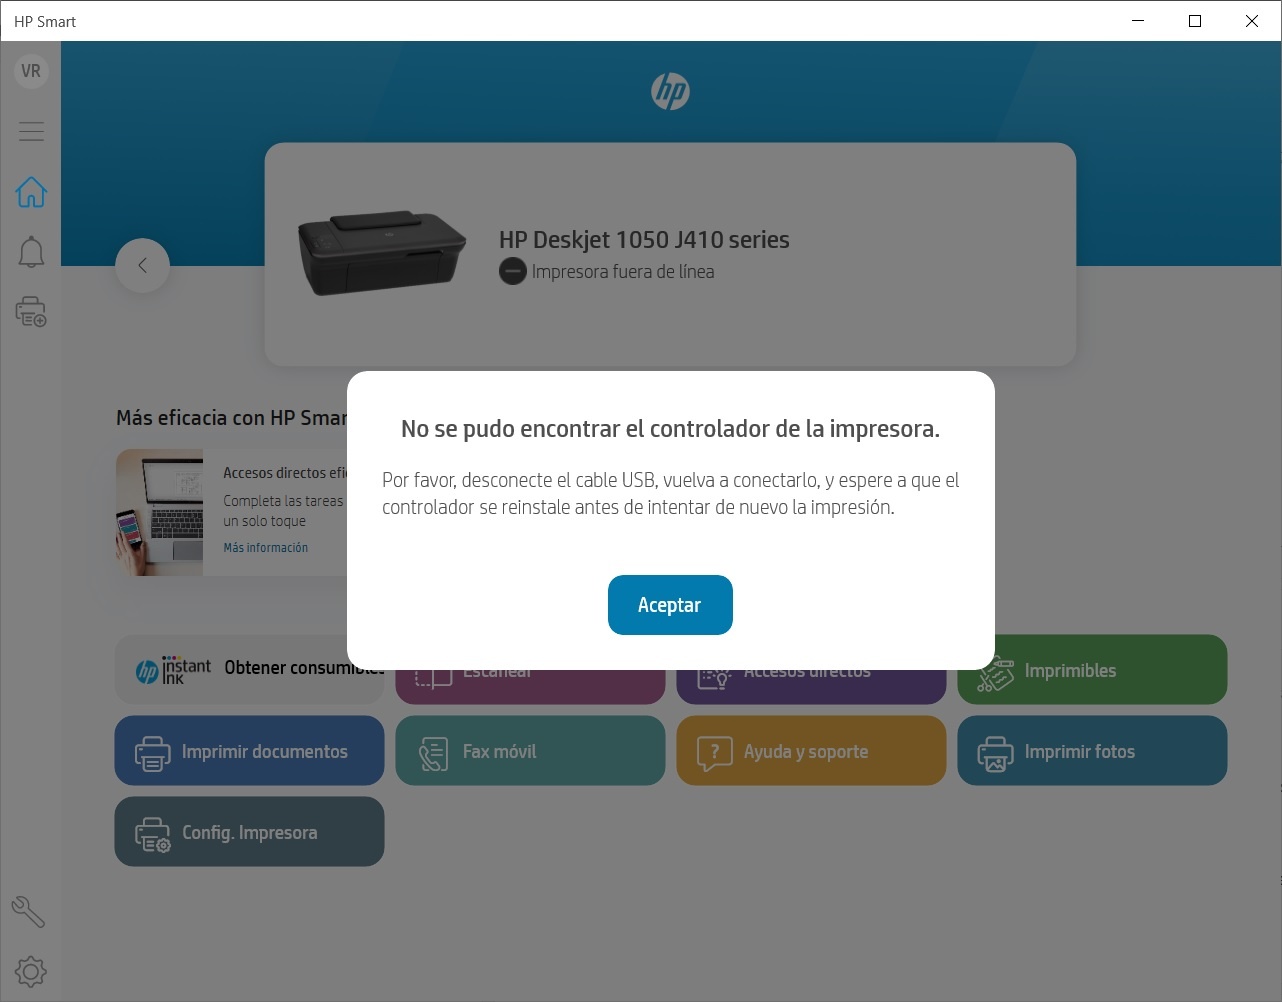Select the HP Deskjet 1050 printer image
This screenshot has width=1282, height=1002.
point(382,252)
